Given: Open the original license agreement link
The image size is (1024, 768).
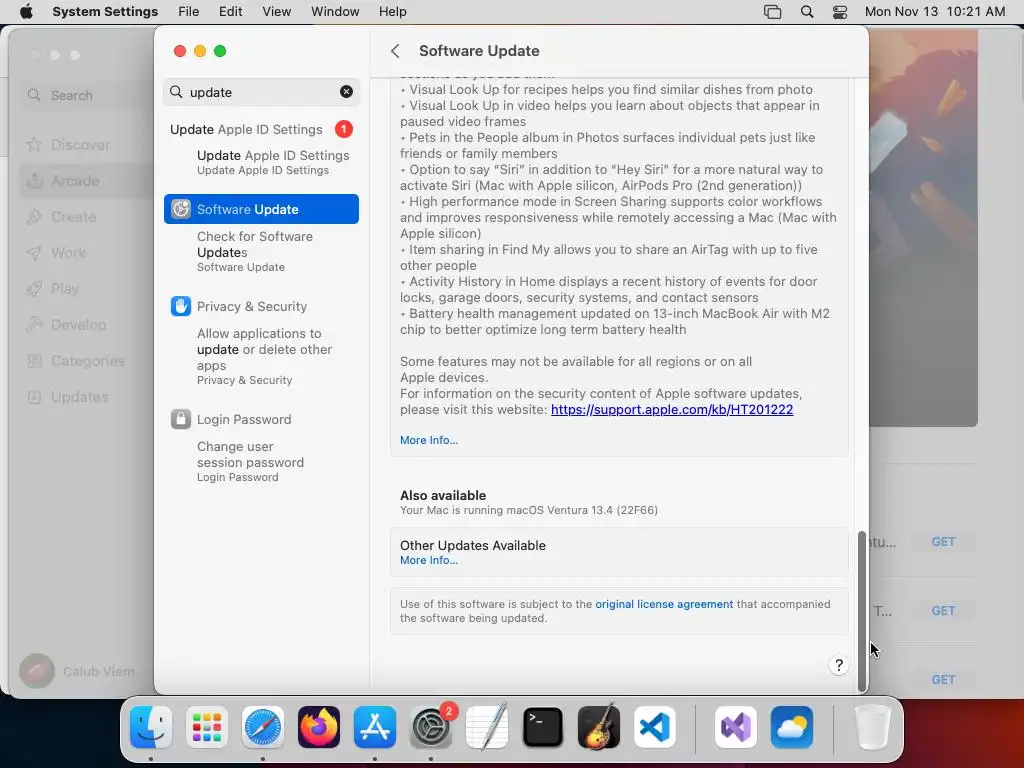Looking at the screenshot, I should [x=664, y=604].
